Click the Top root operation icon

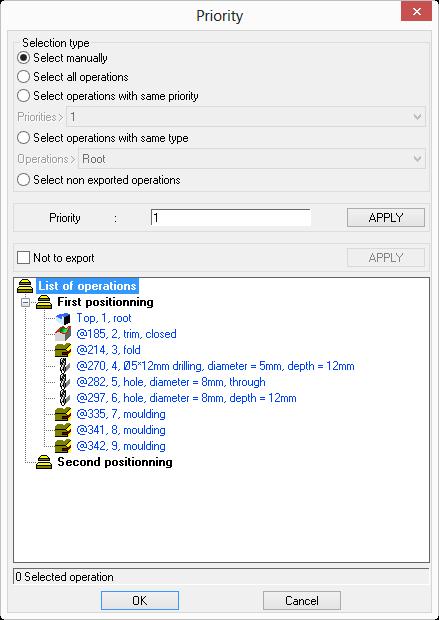click(x=63, y=318)
